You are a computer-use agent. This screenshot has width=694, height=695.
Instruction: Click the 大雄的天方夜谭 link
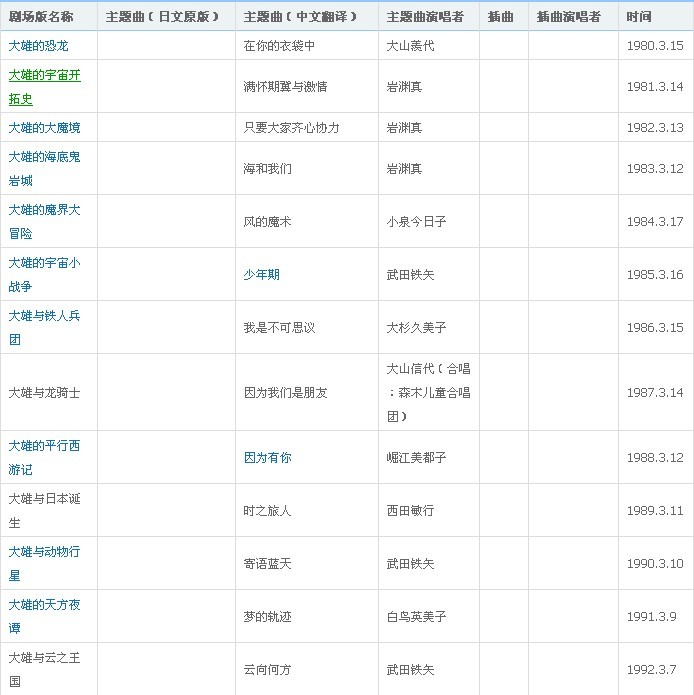44,605
